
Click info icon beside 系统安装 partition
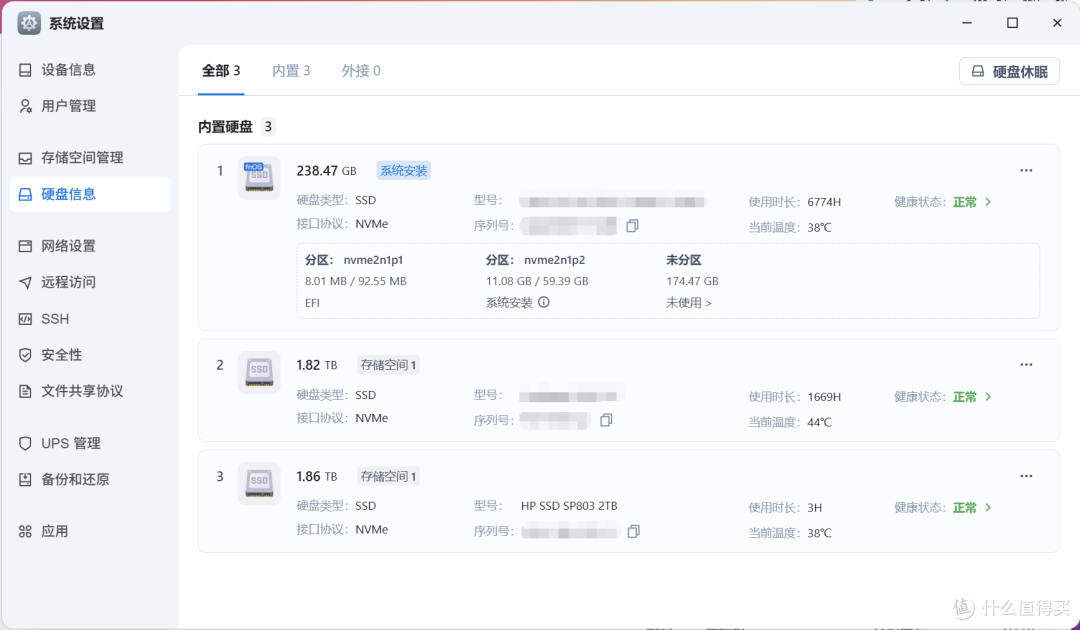click(544, 302)
